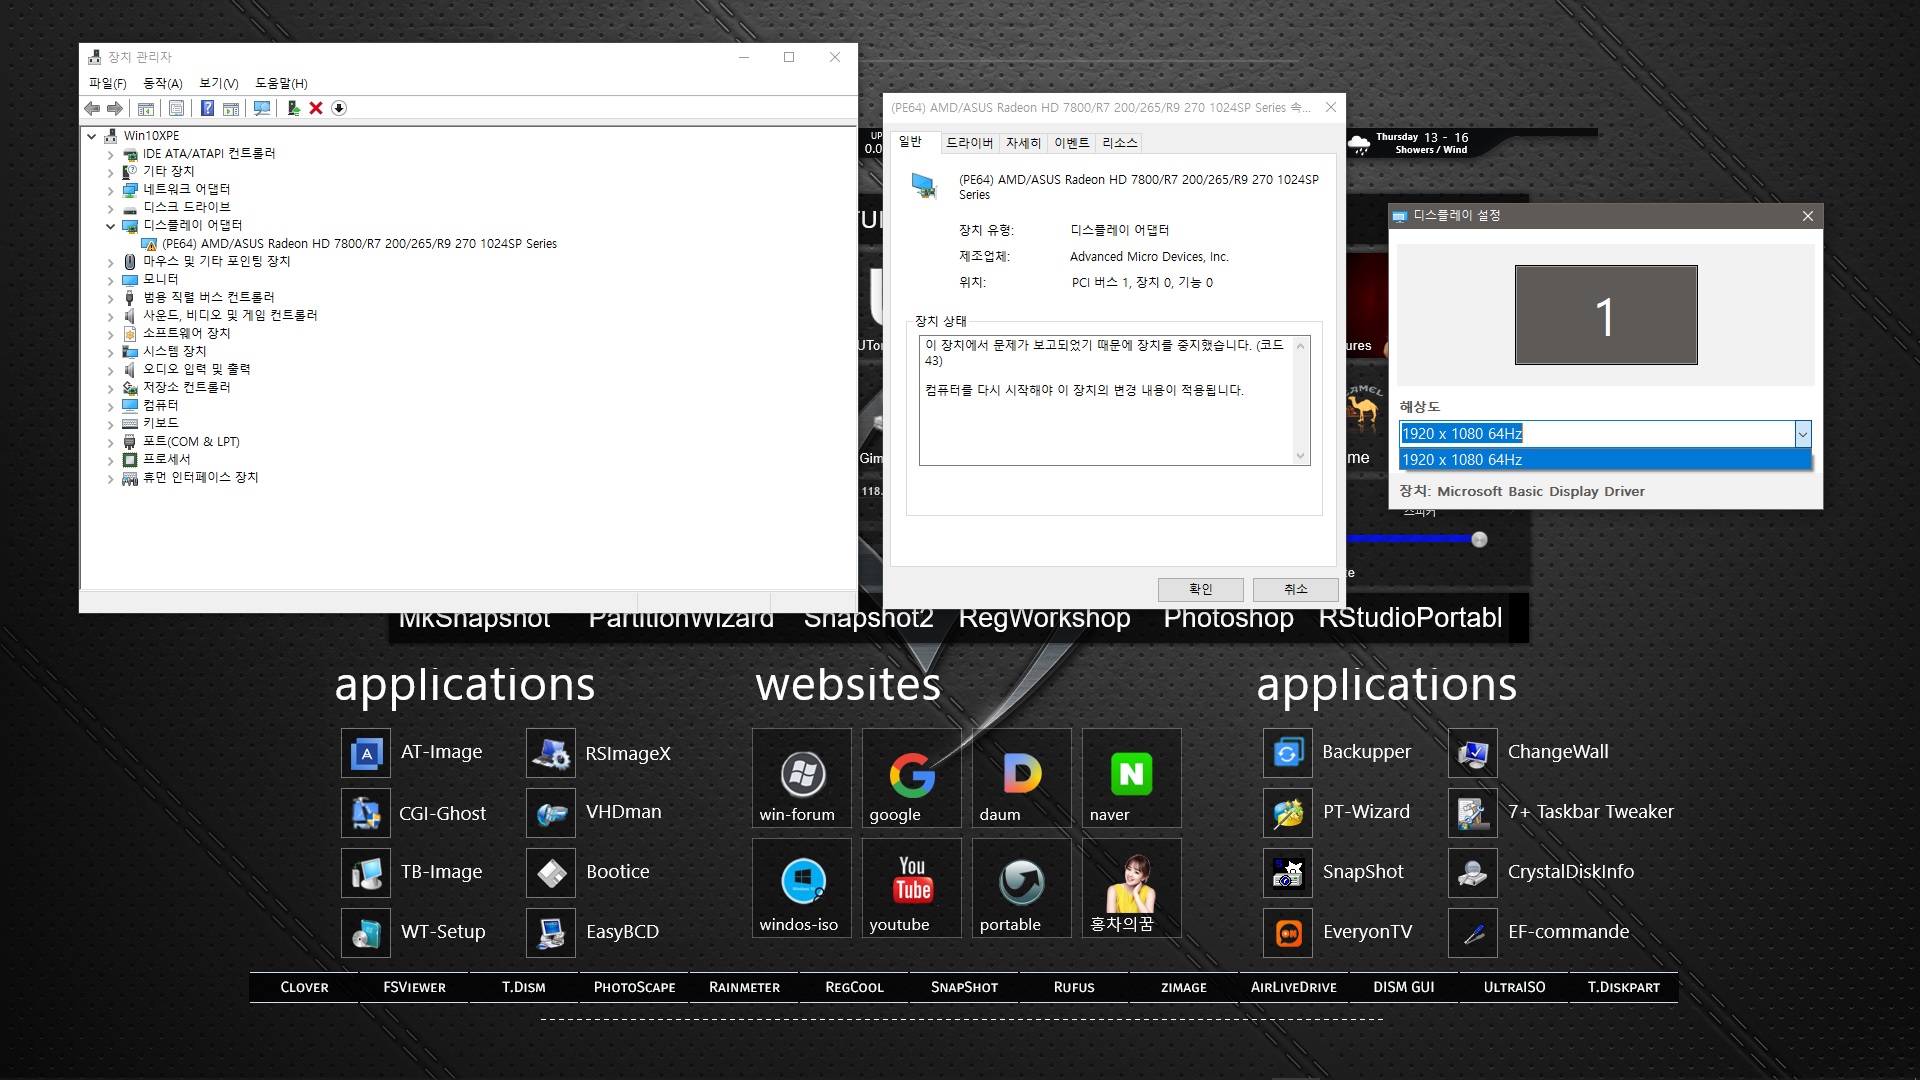Viewport: 1920px width, 1080px height.
Task: Expand the 키보드 node
Action: [110, 424]
